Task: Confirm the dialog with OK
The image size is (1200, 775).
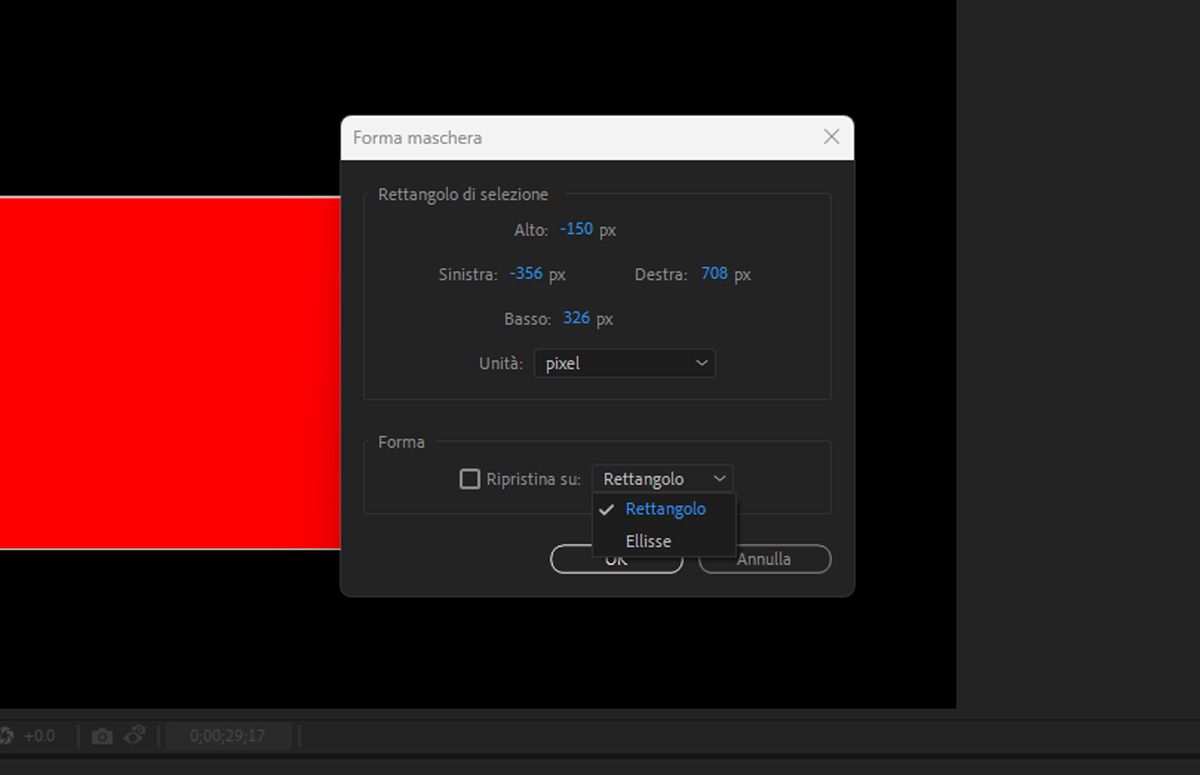Action: tap(616, 559)
